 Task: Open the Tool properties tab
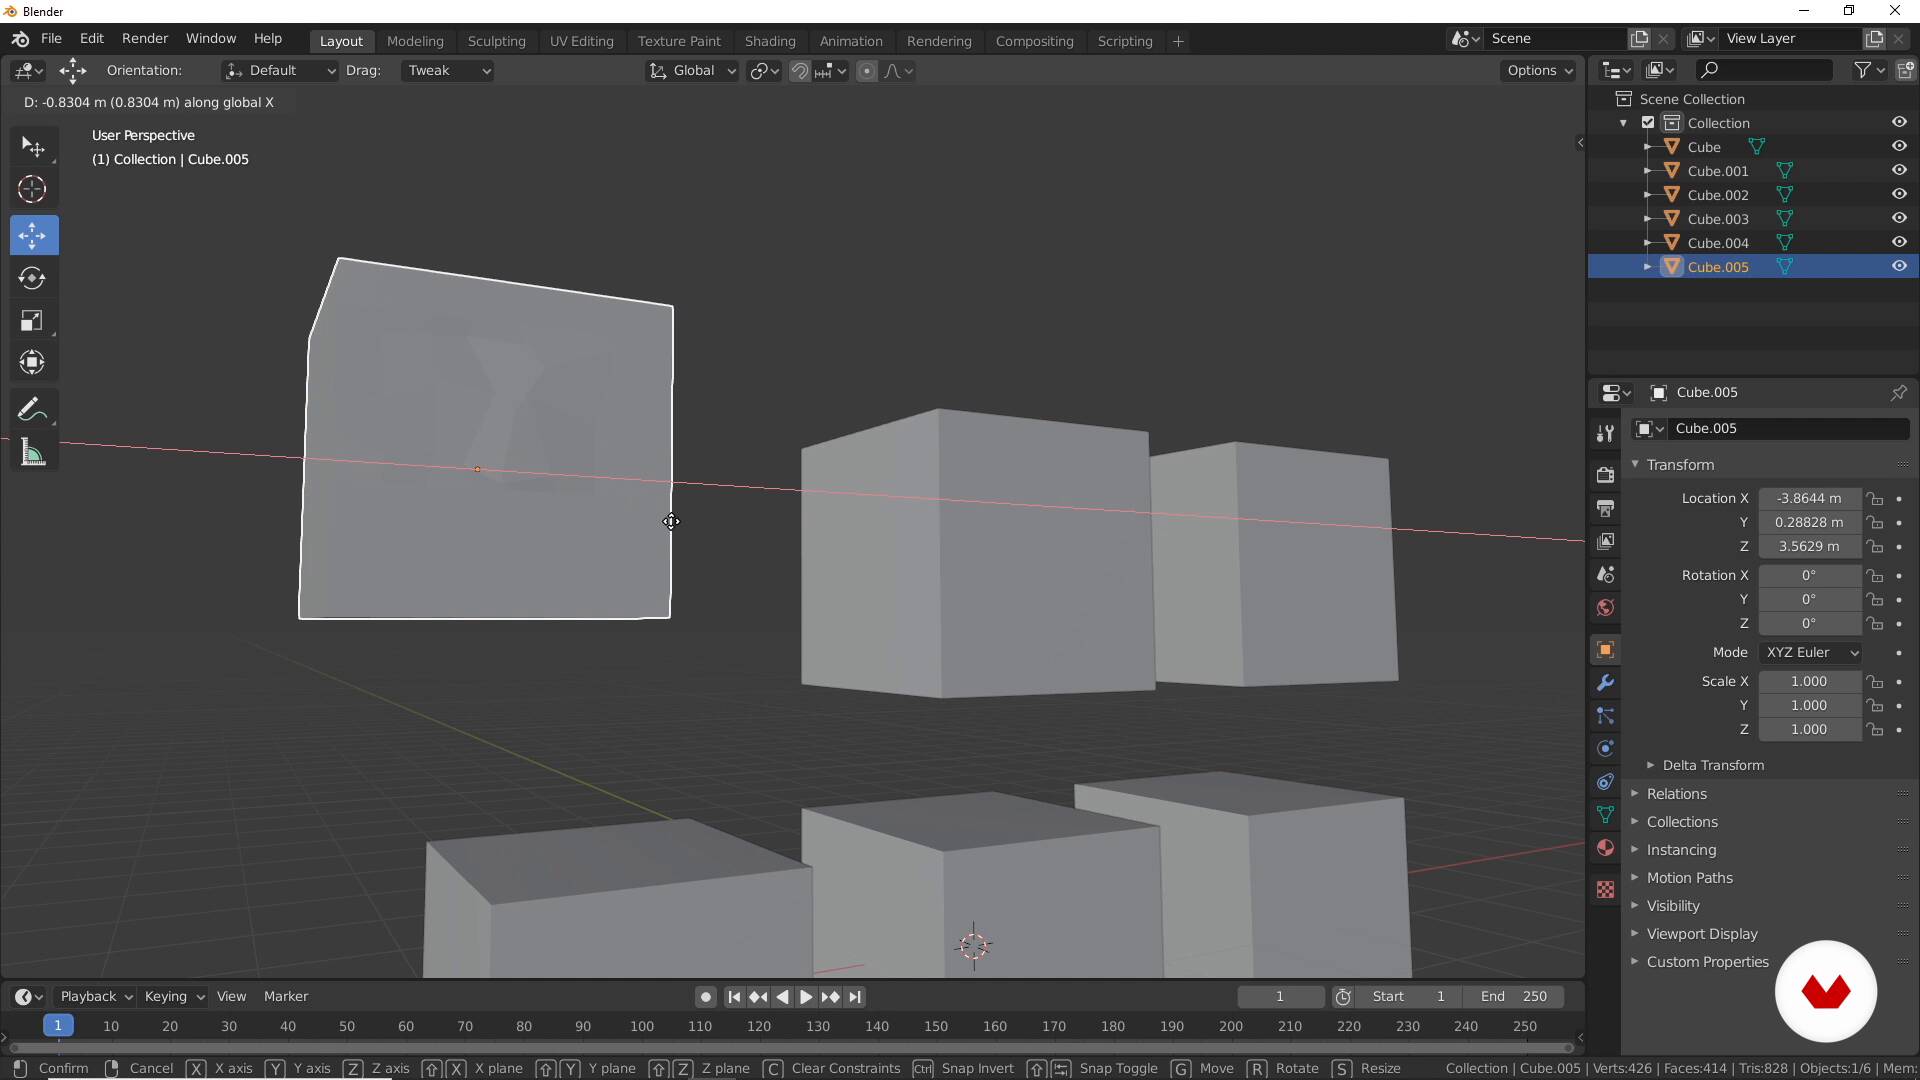pos(1605,432)
